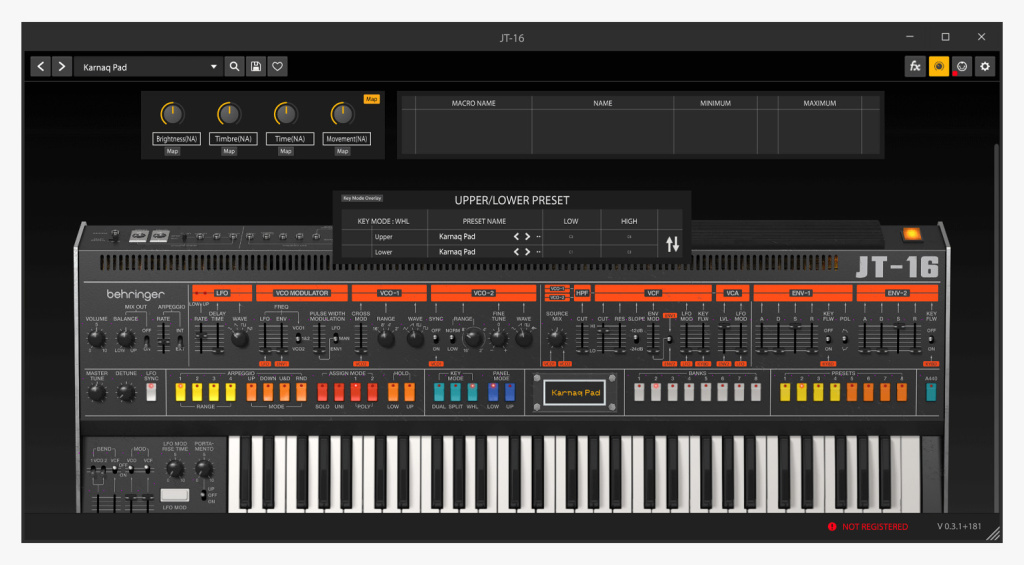The height and width of the screenshot is (565, 1024).
Task: Click the large white LFO MOD button
Action: point(174,494)
